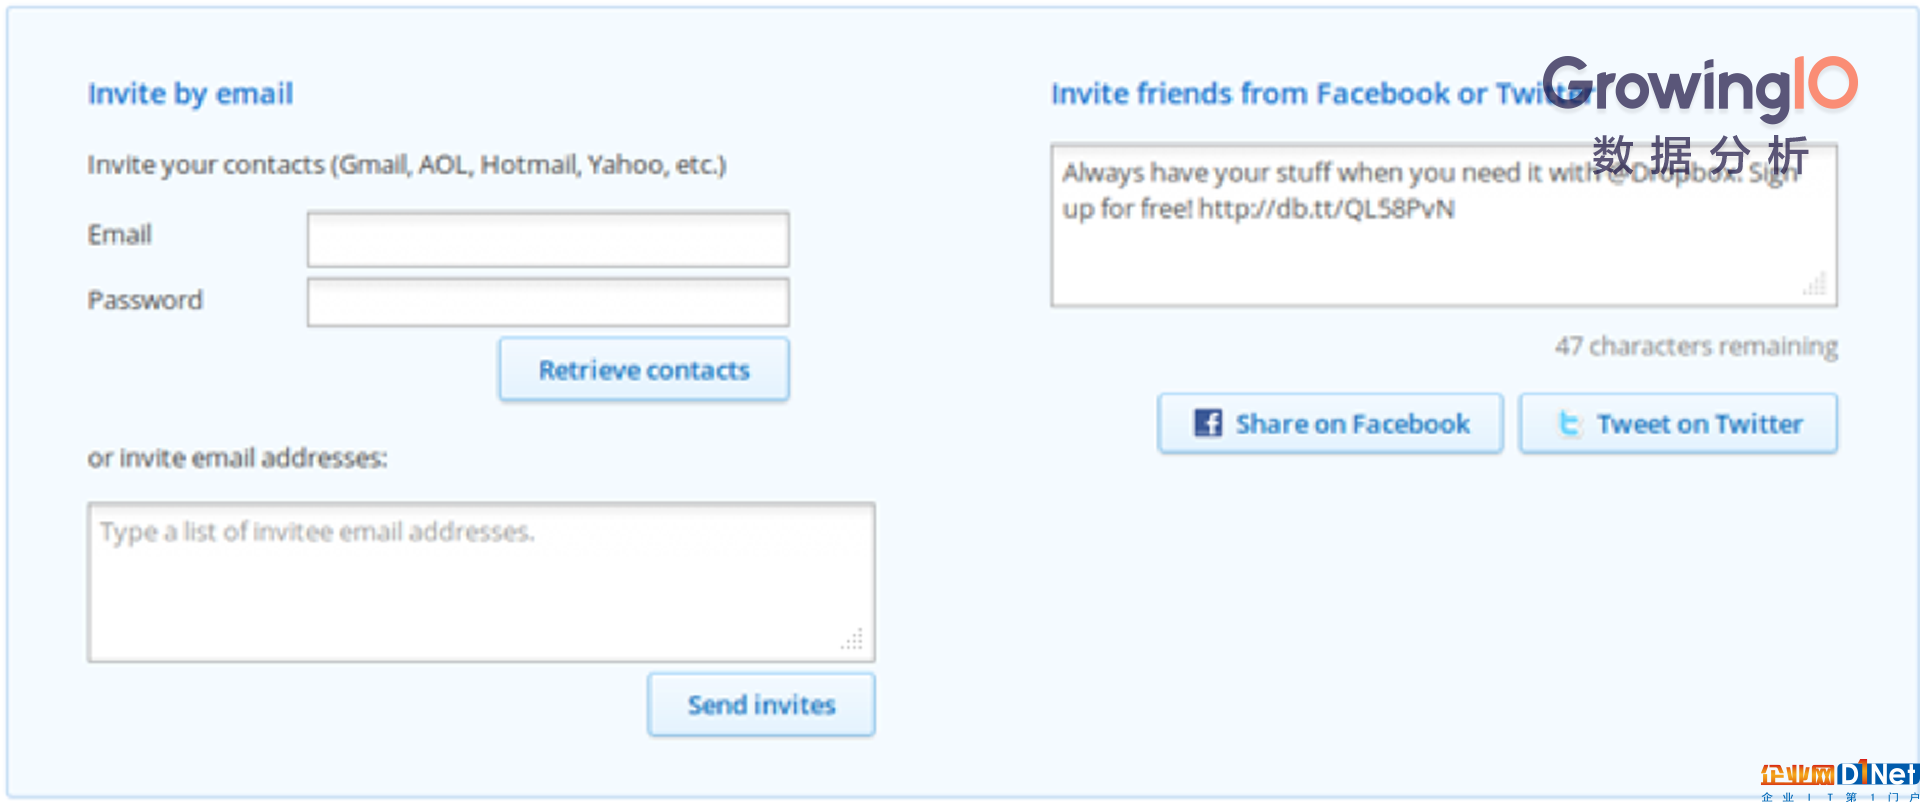This screenshot has width=1920, height=802.
Task: Click the Share on Facebook button
Action: coord(1330,423)
